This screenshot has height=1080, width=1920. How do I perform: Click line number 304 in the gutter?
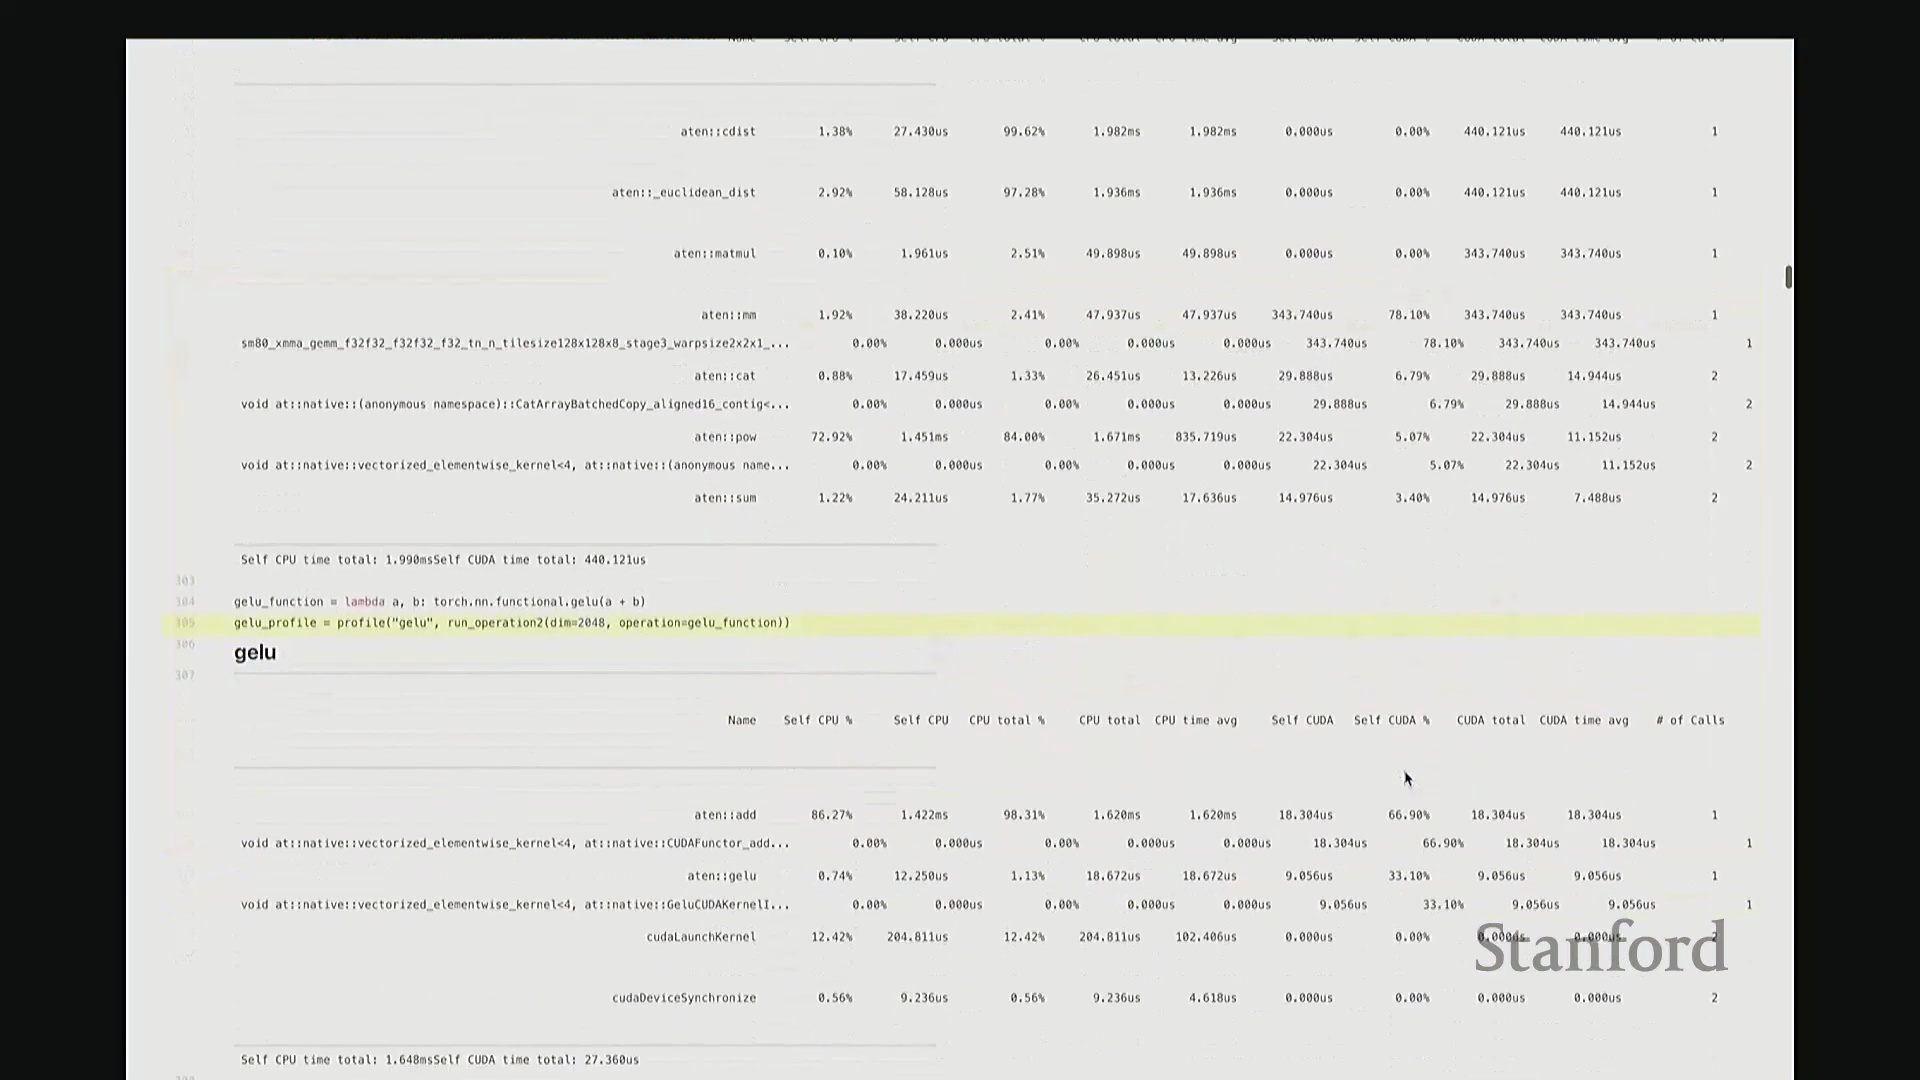coord(185,602)
